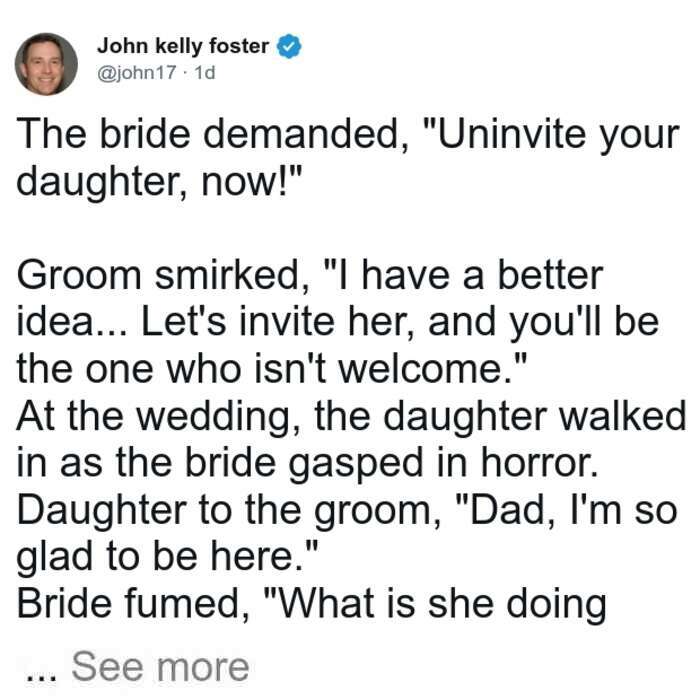This screenshot has height=700, width=700.
Task: Click the line "Bride fumed, What is she doing"
Action: [312, 604]
